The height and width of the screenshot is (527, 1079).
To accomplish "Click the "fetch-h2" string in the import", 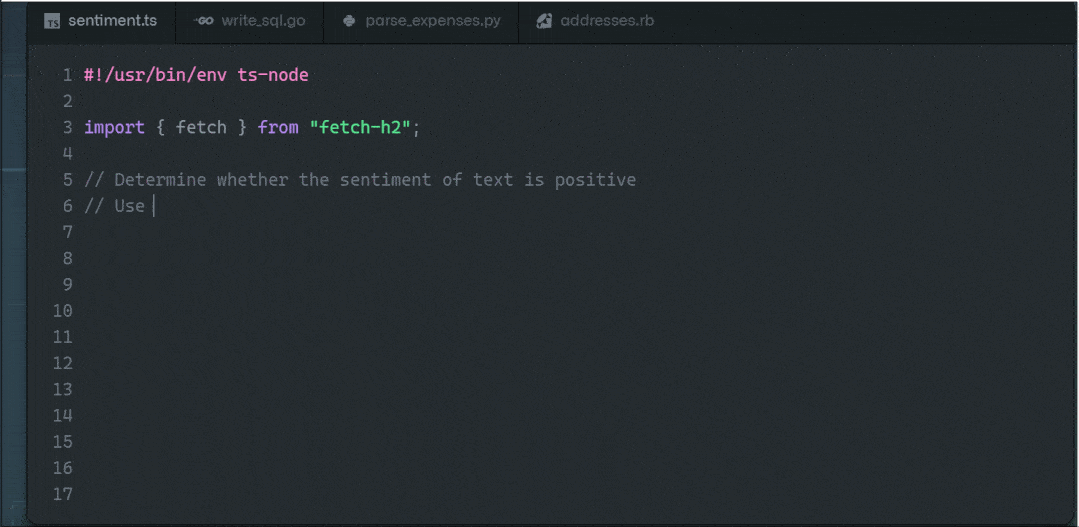I will coord(361,127).
